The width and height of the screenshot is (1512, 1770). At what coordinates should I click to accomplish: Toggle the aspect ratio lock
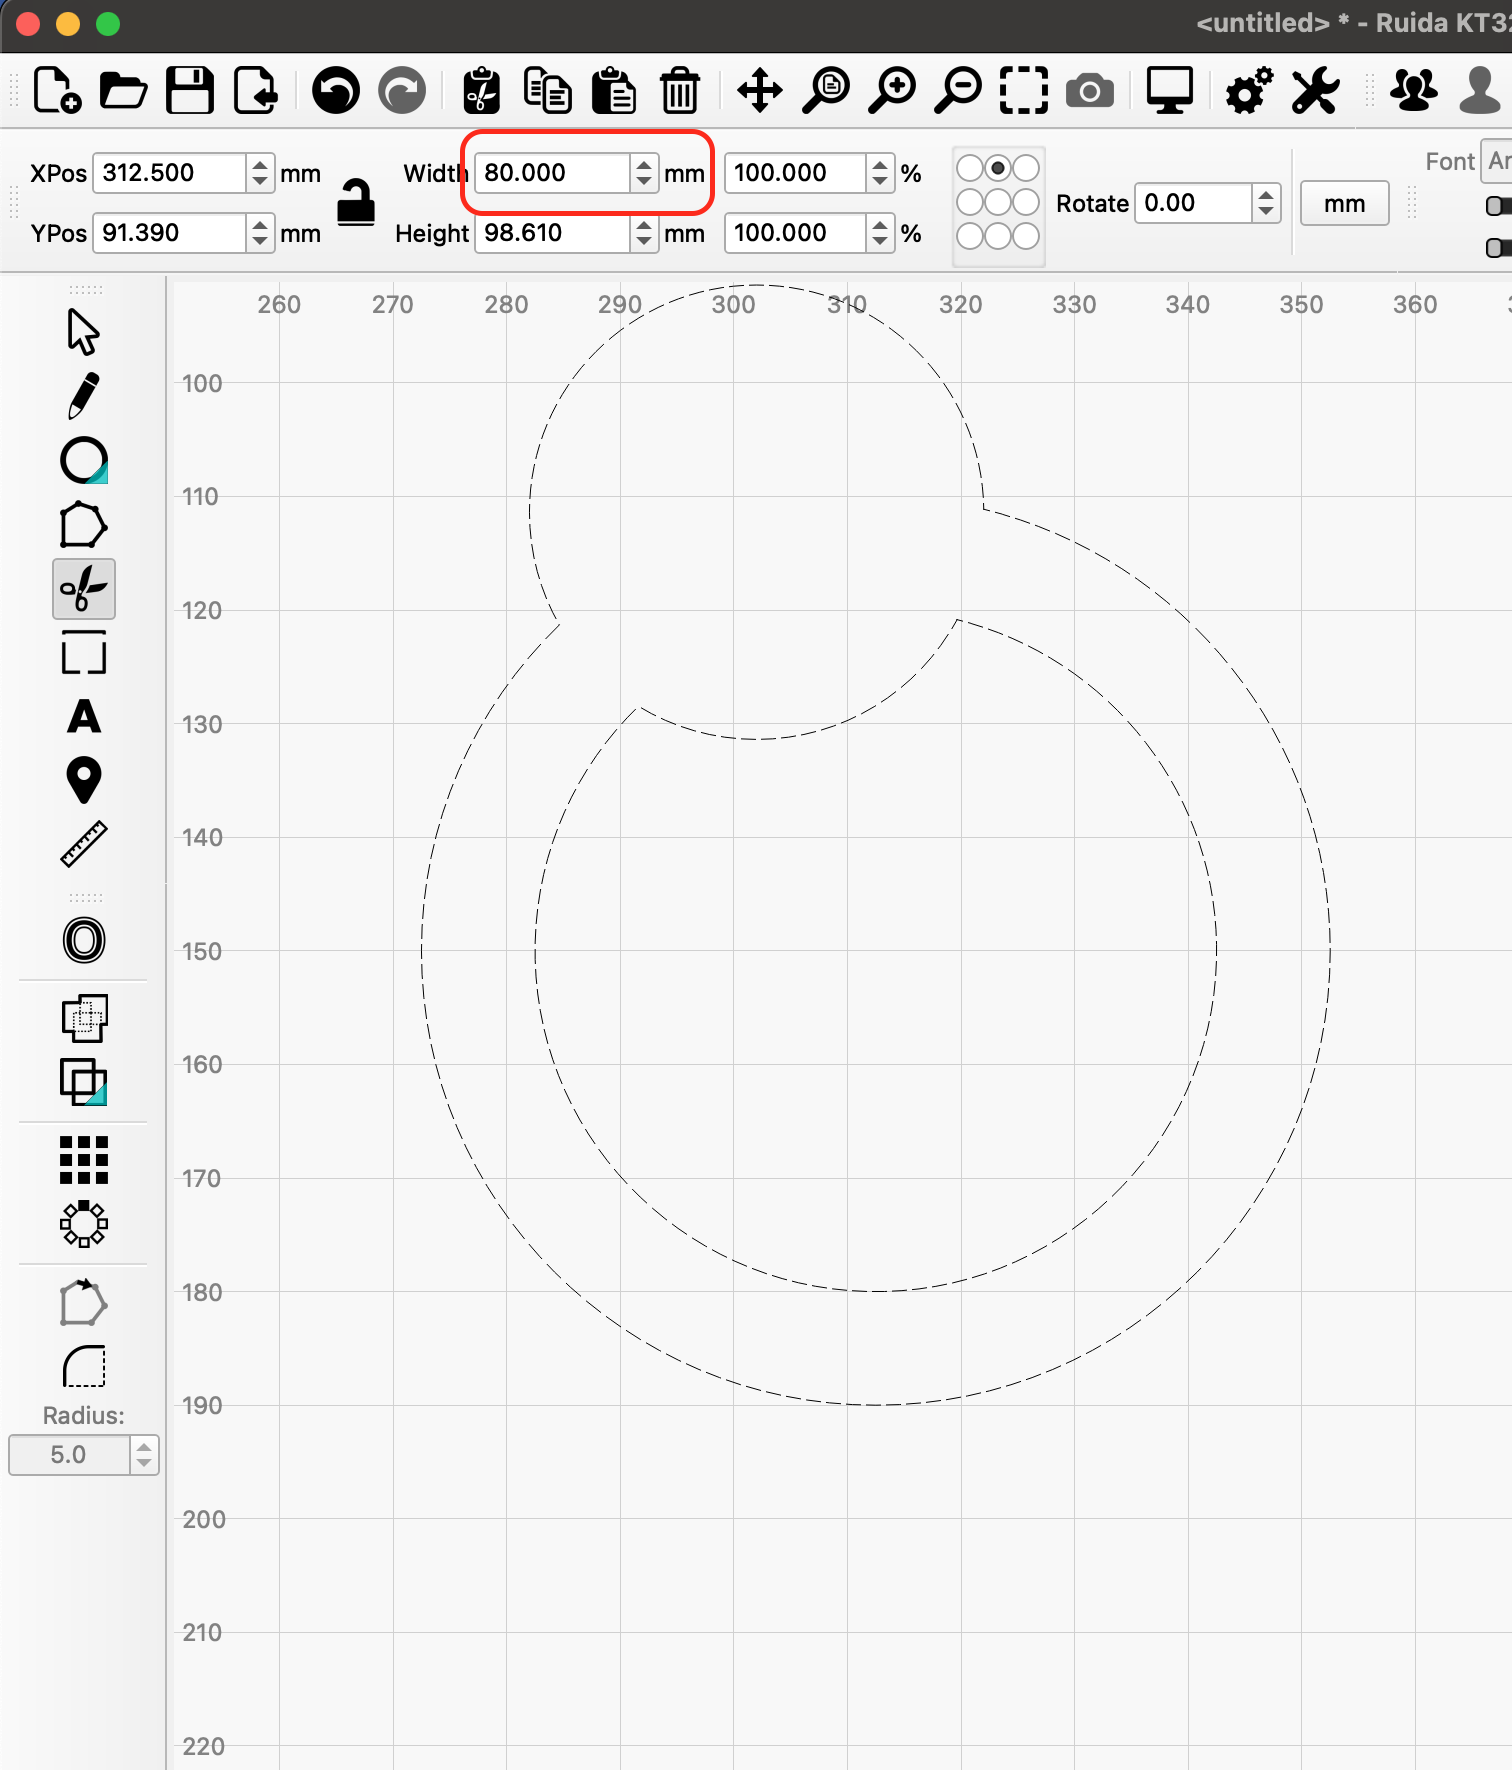pyautogui.click(x=355, y=203)
